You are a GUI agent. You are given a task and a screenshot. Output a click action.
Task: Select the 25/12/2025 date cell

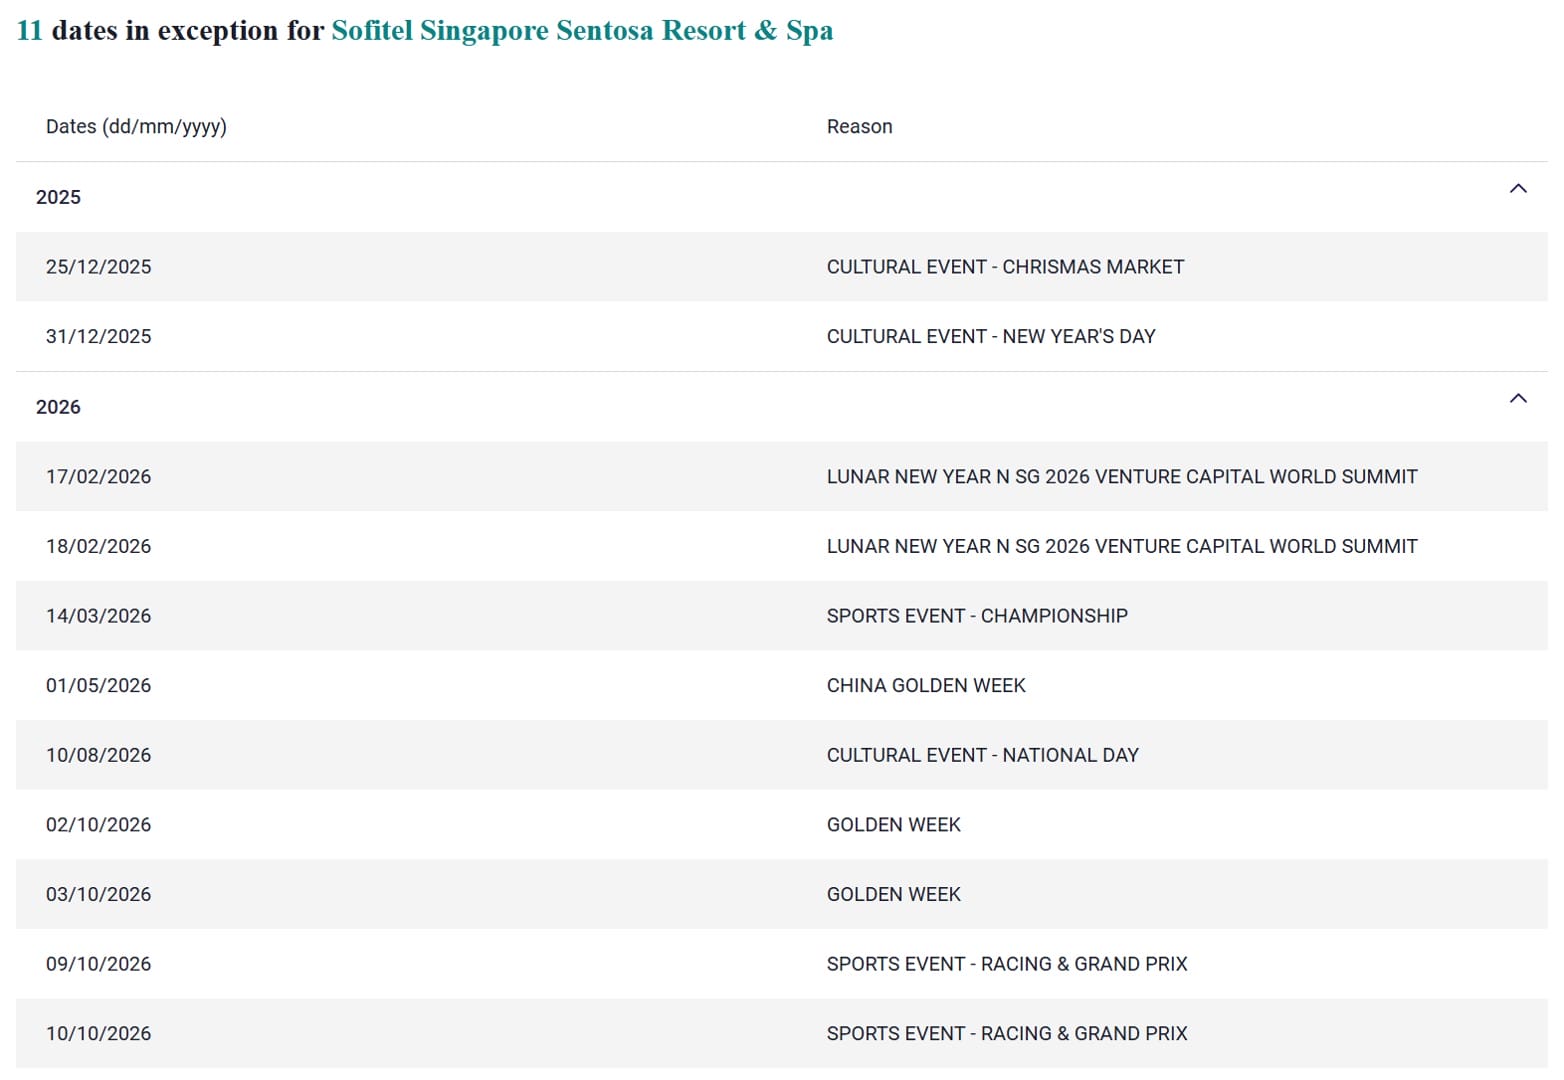pos(98,267)
